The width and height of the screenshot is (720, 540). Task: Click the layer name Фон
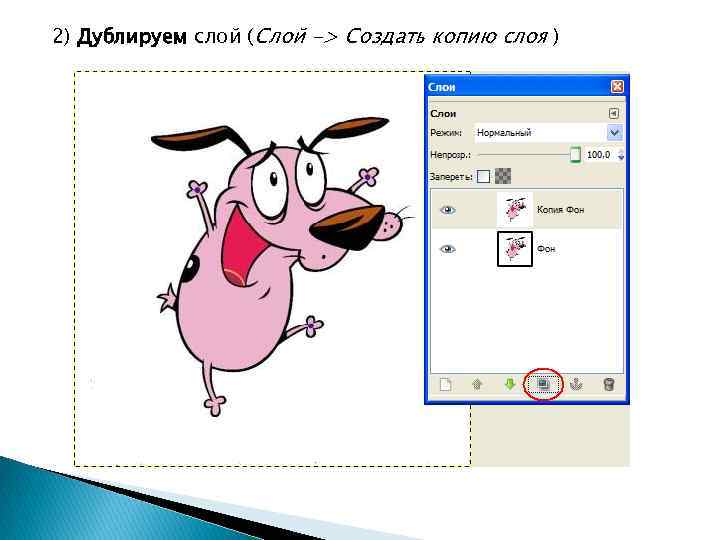pos(546,249)
